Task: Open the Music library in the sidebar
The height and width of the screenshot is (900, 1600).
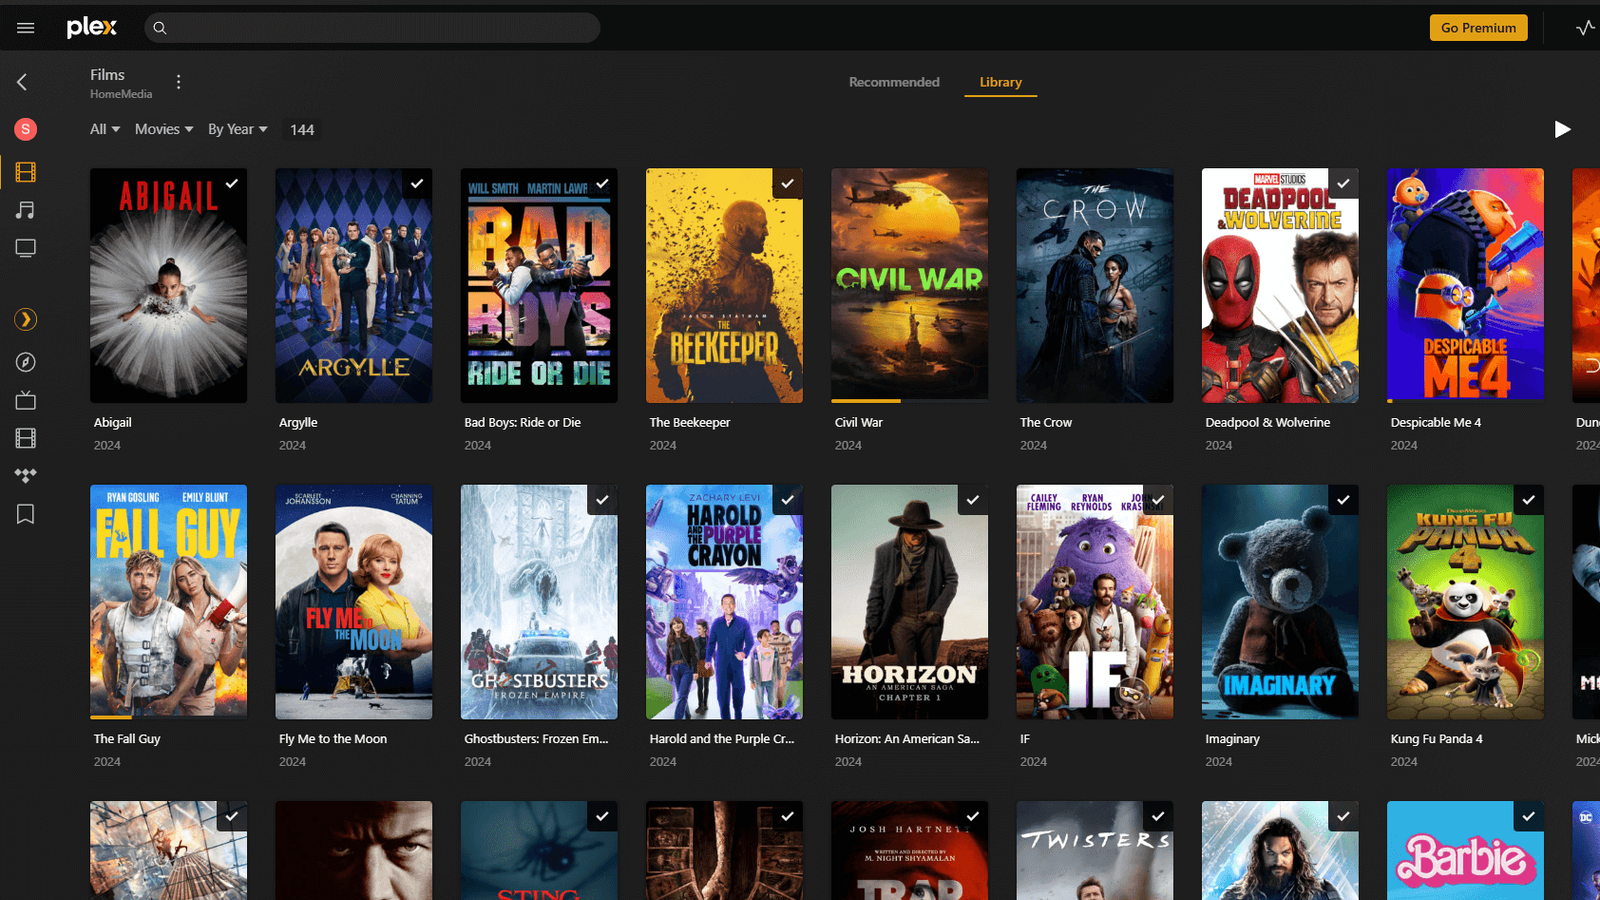Action: coord(25,210)
